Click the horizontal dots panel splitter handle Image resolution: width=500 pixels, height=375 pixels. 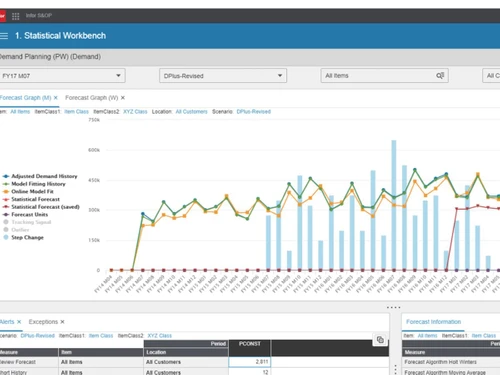[394, 307]
